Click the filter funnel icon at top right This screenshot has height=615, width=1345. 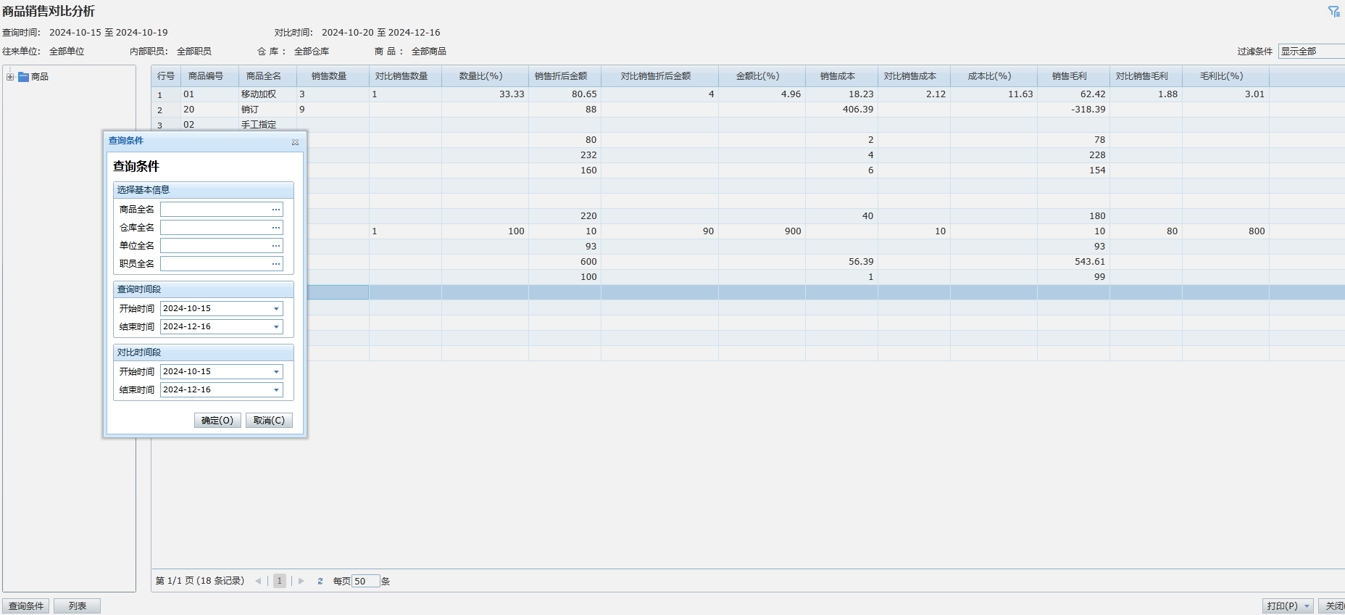(x=1333, y=11)
